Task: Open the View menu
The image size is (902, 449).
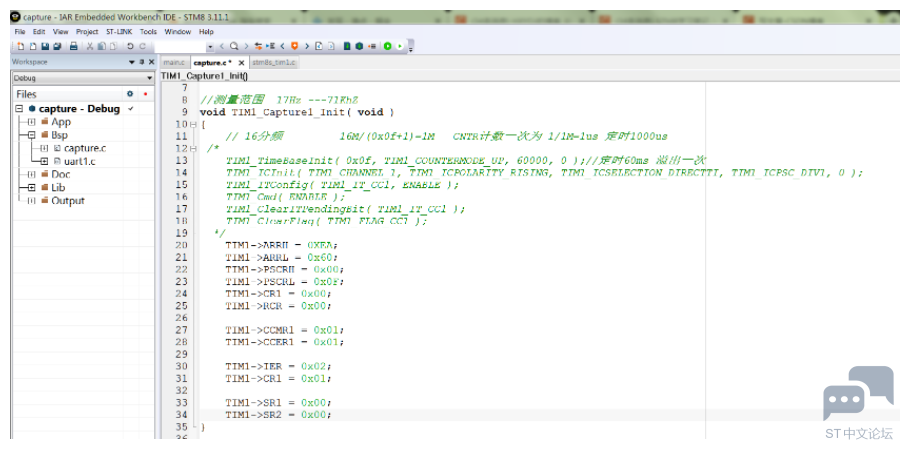Action: tap(60, 32)
